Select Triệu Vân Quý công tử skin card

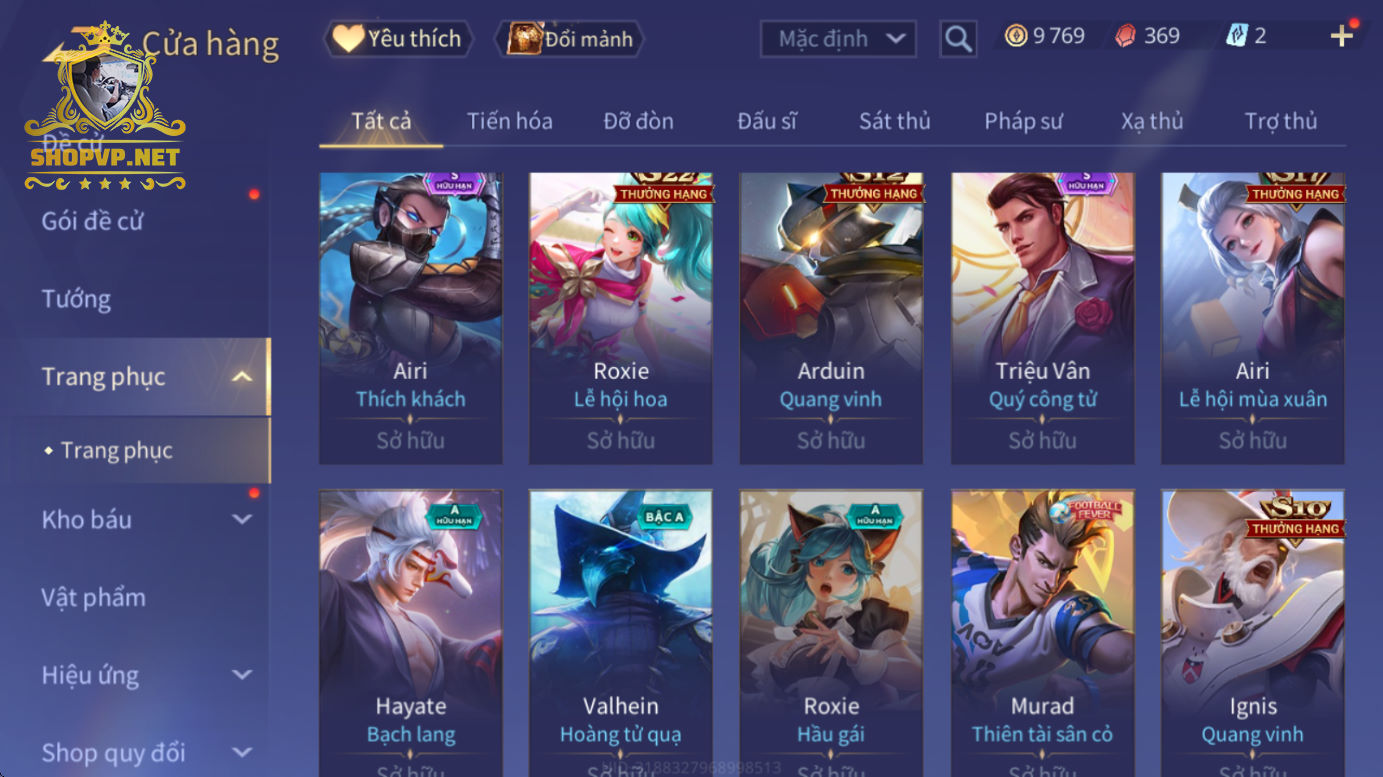pos(1043,318)
